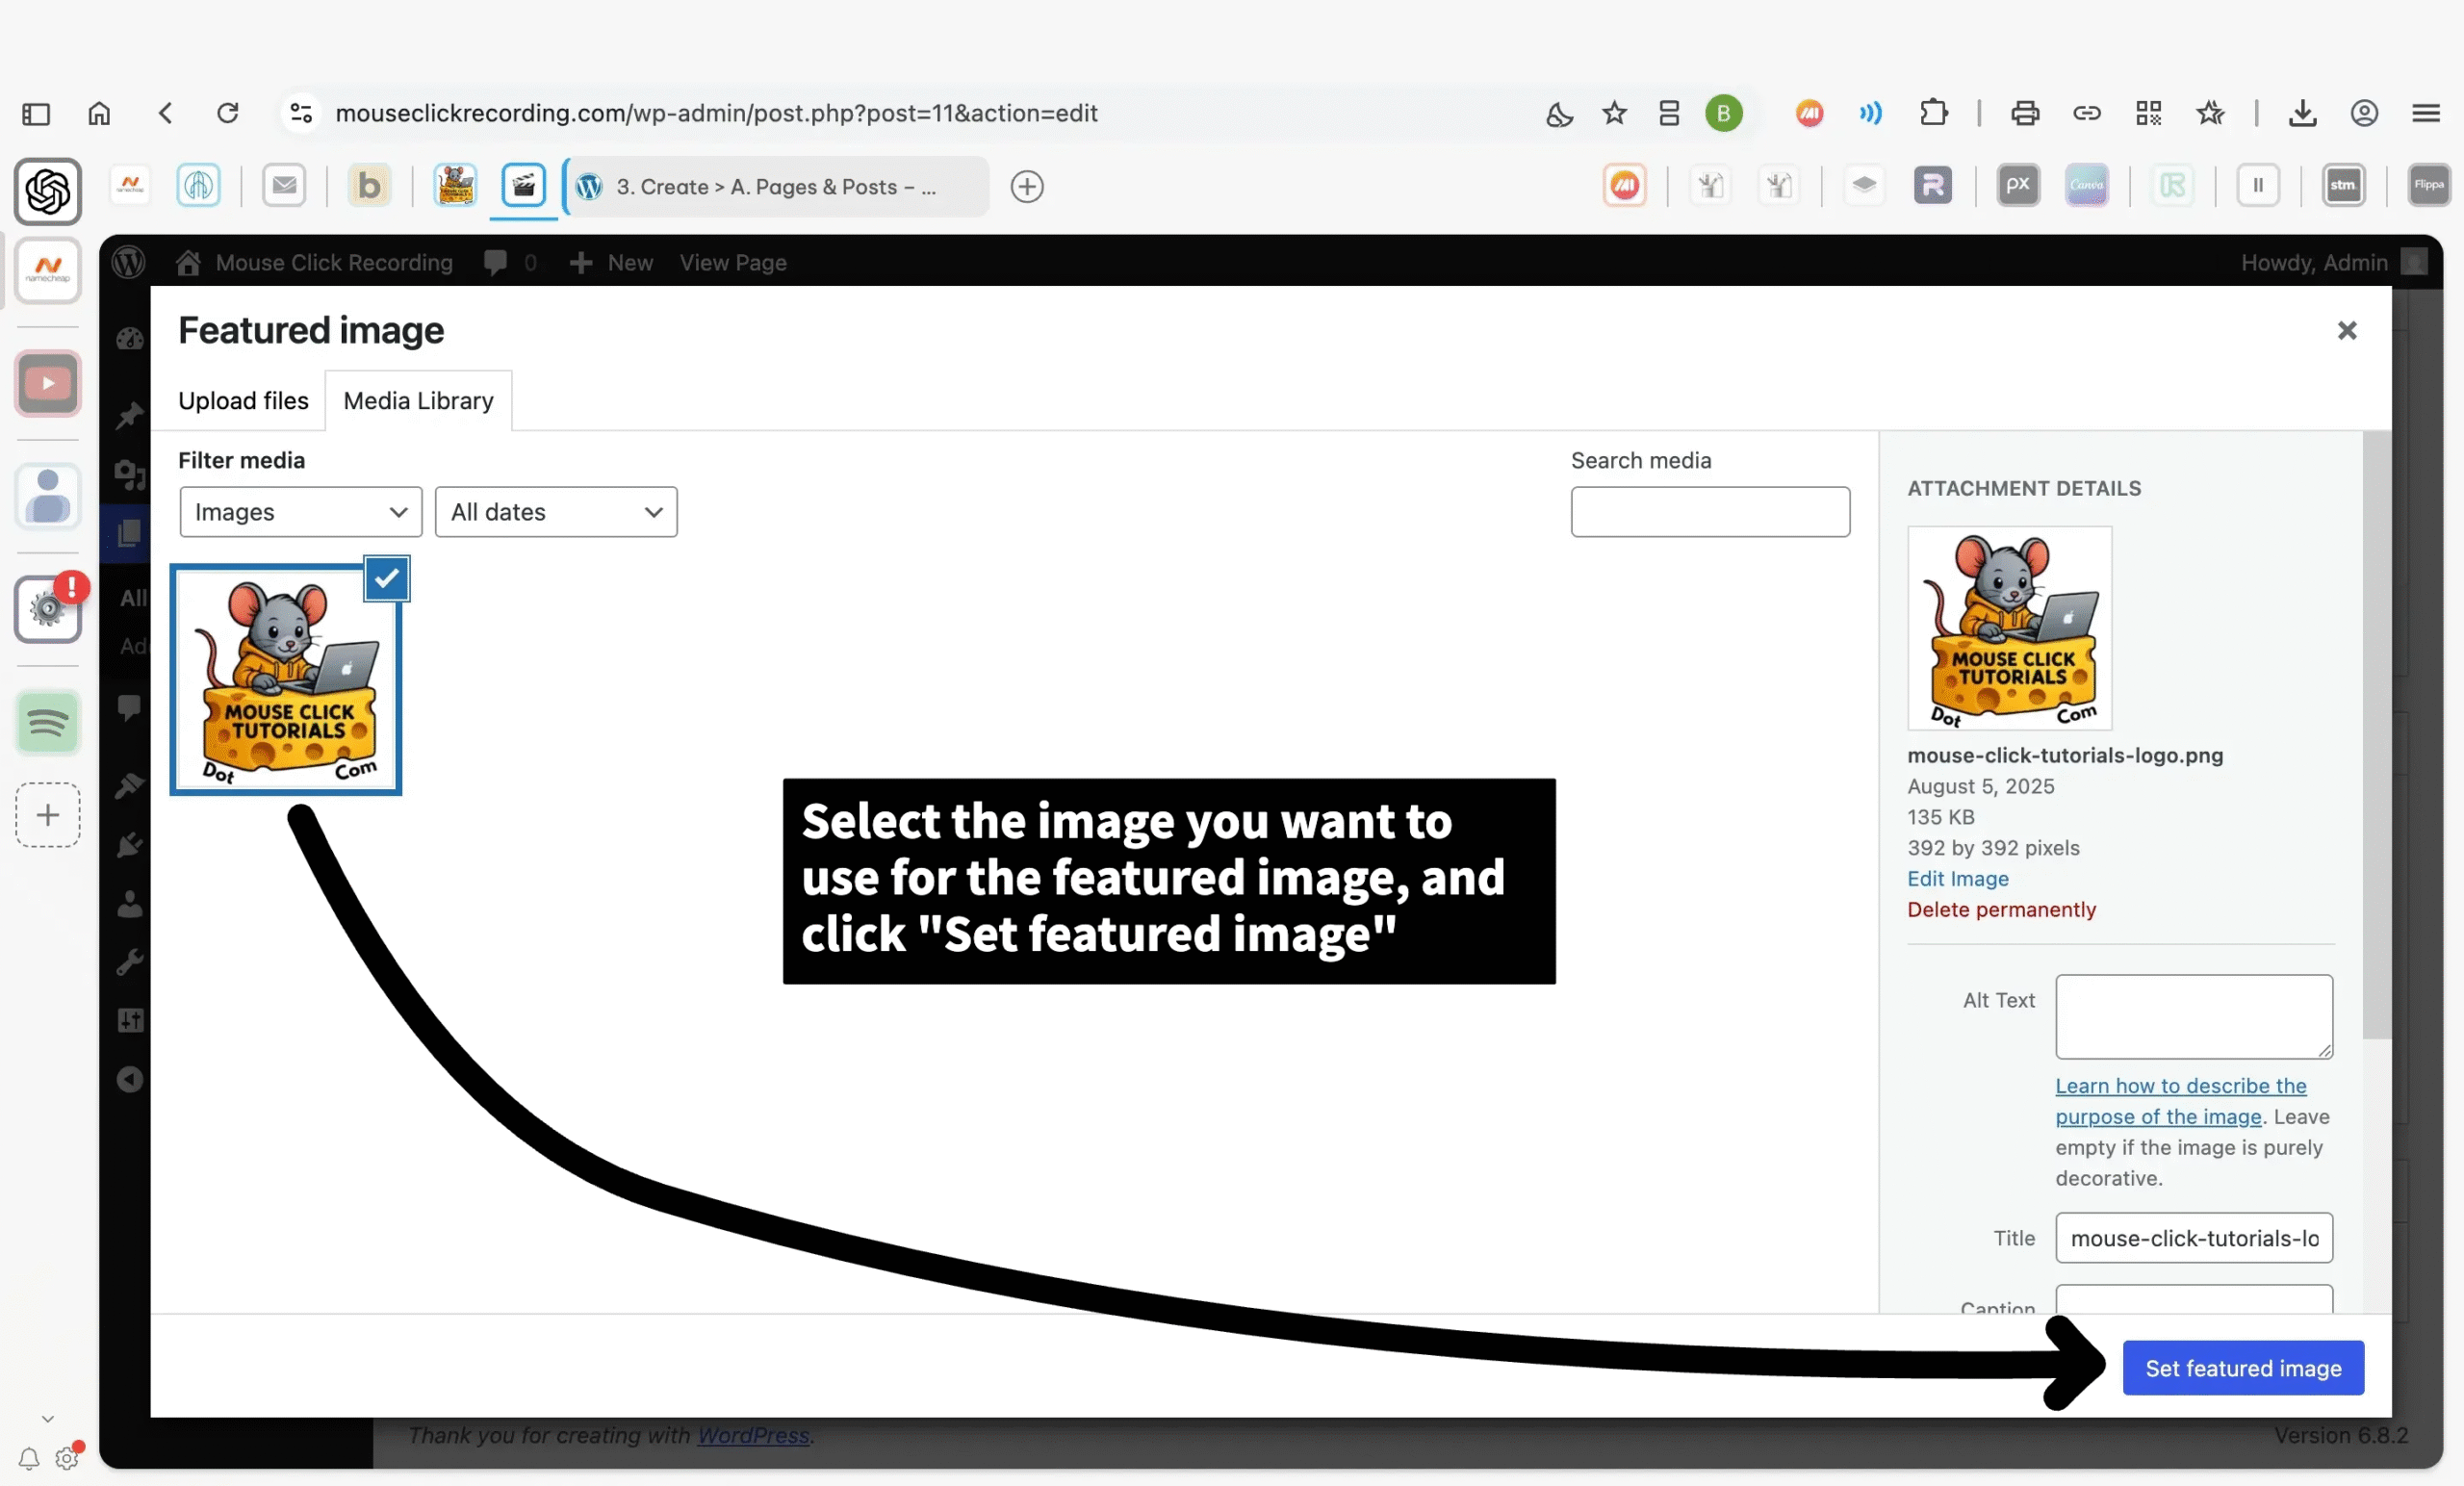Click the browser reload page icon

coord(228,113)
